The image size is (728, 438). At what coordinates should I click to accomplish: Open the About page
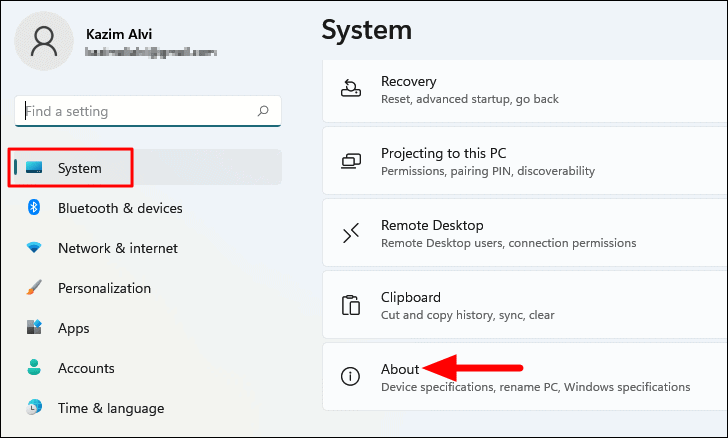point(525,377)
